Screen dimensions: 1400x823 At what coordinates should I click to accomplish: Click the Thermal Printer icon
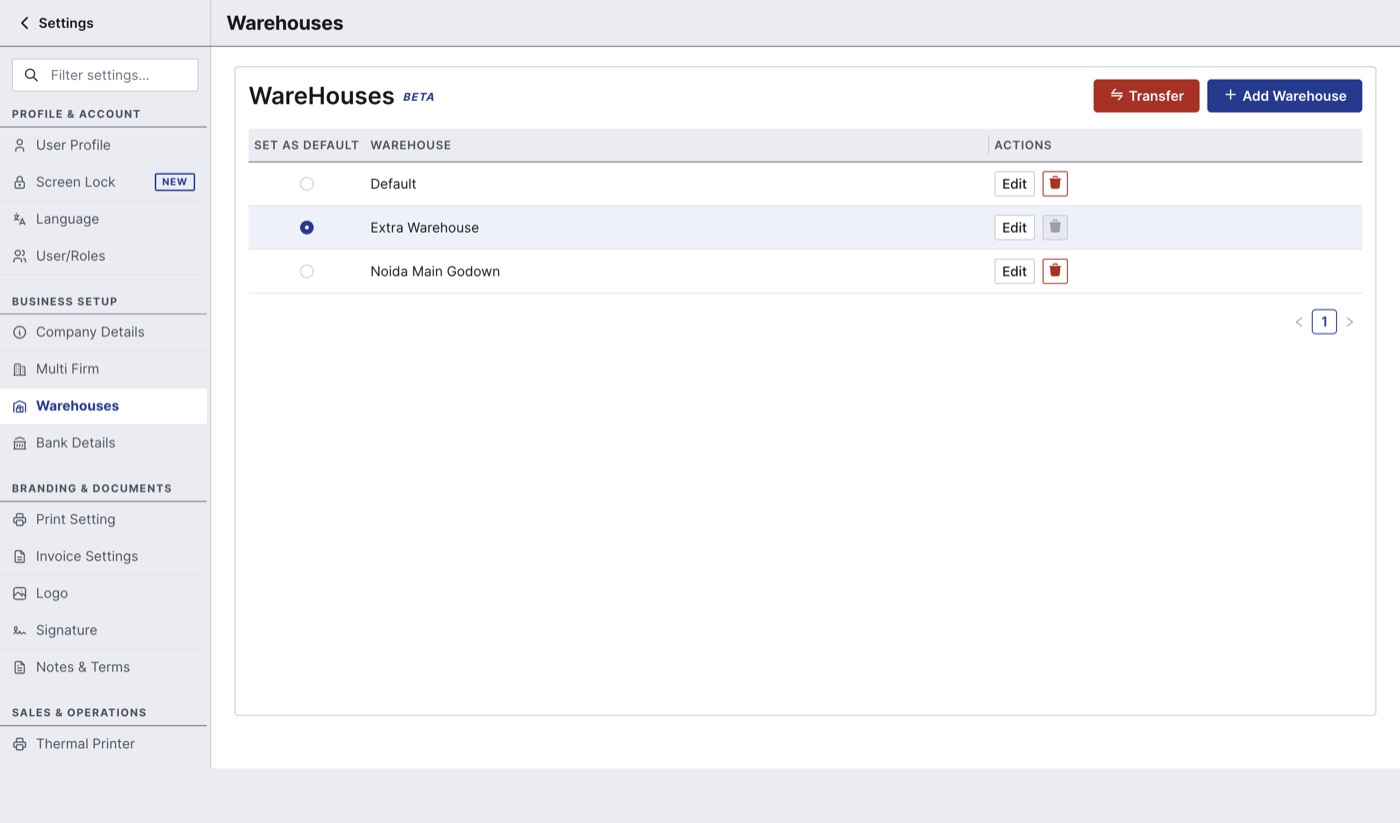(x=19, y=744)
